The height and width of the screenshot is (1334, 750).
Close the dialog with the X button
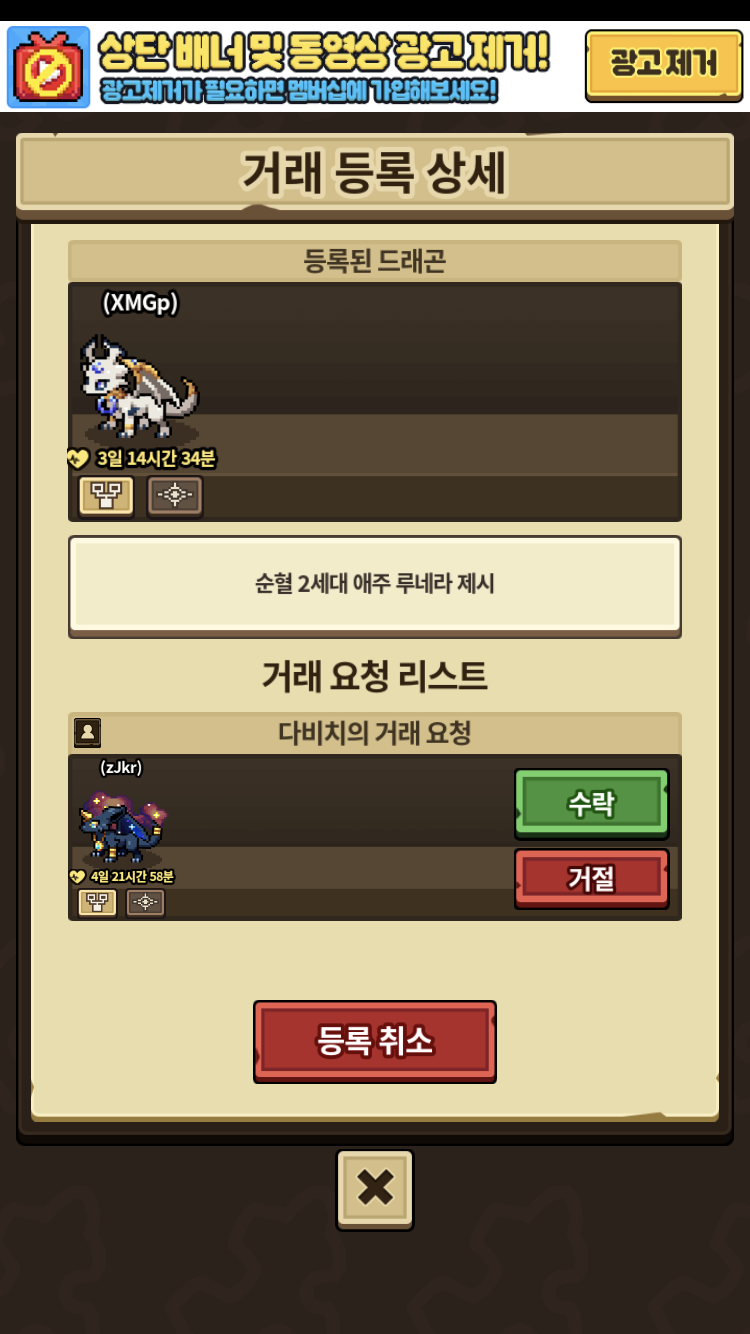point(375,1189)
